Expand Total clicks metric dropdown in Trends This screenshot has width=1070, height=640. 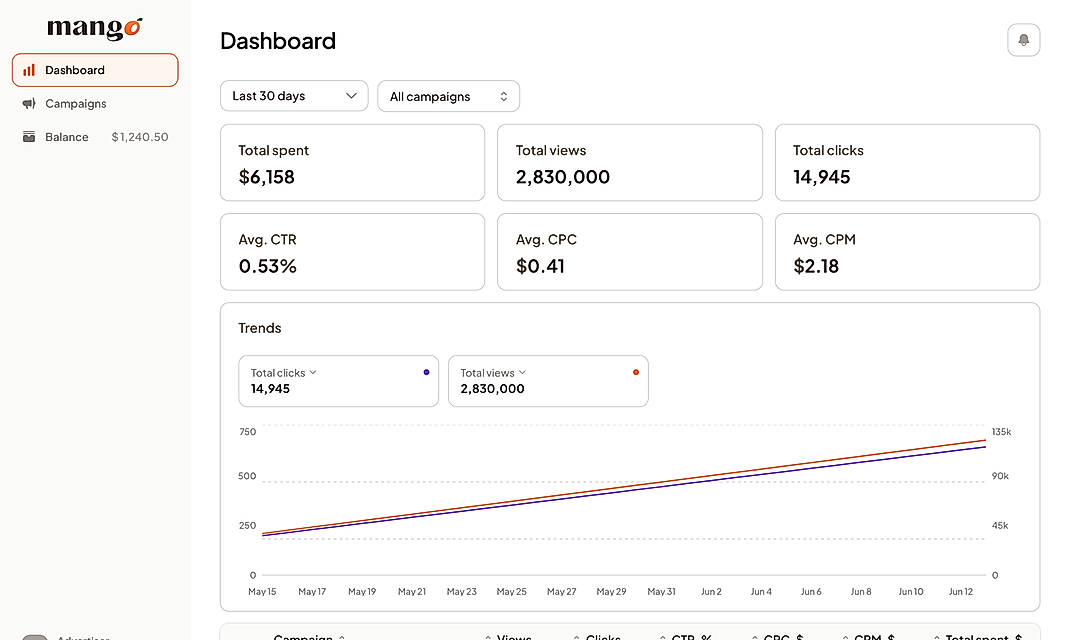pyautogui.click(x=283, y=373)
